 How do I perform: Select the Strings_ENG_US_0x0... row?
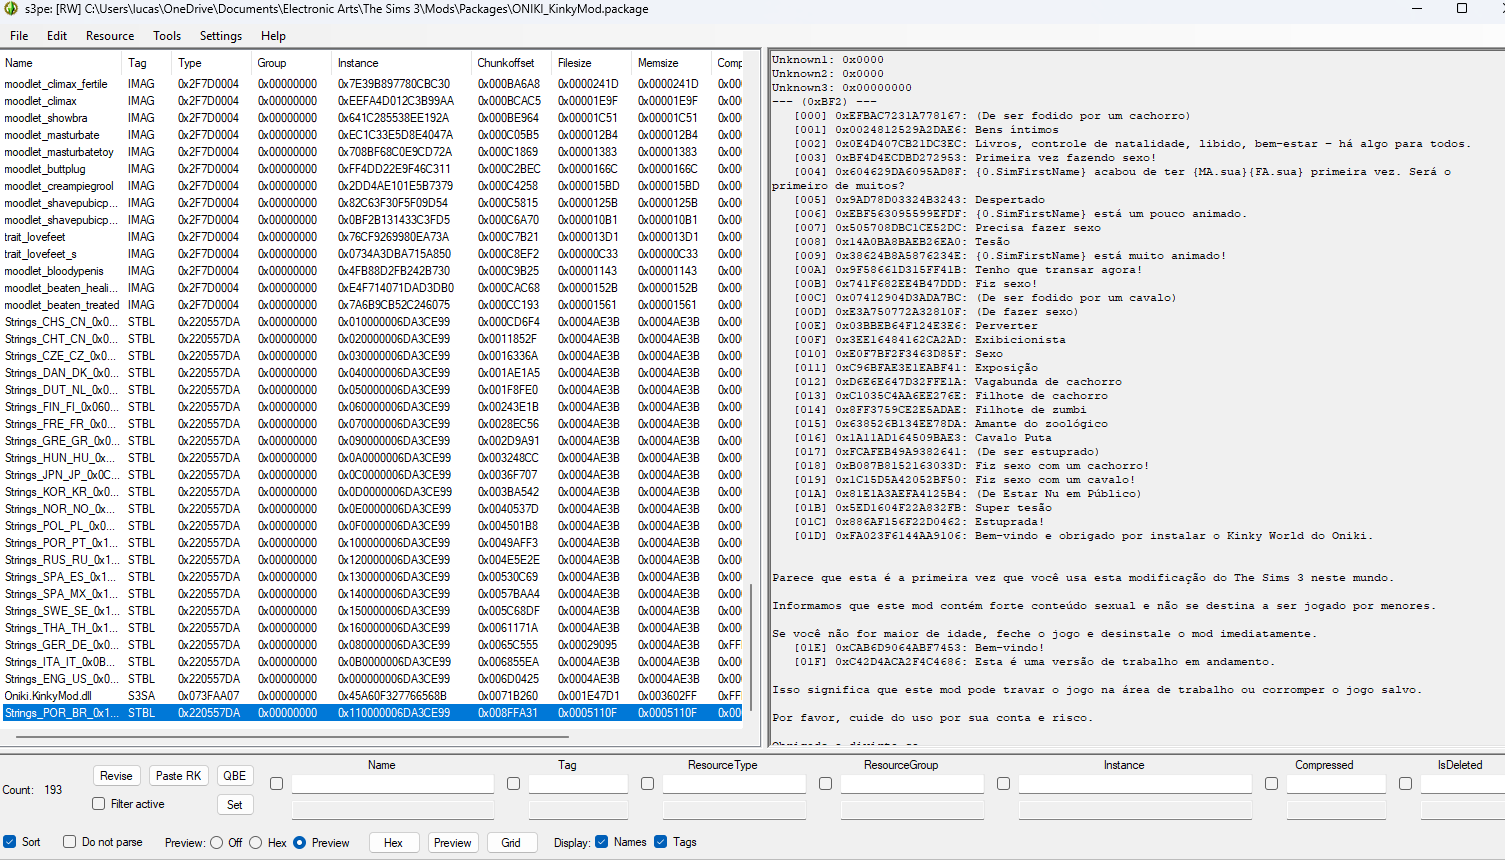click(x=372, y=679)
